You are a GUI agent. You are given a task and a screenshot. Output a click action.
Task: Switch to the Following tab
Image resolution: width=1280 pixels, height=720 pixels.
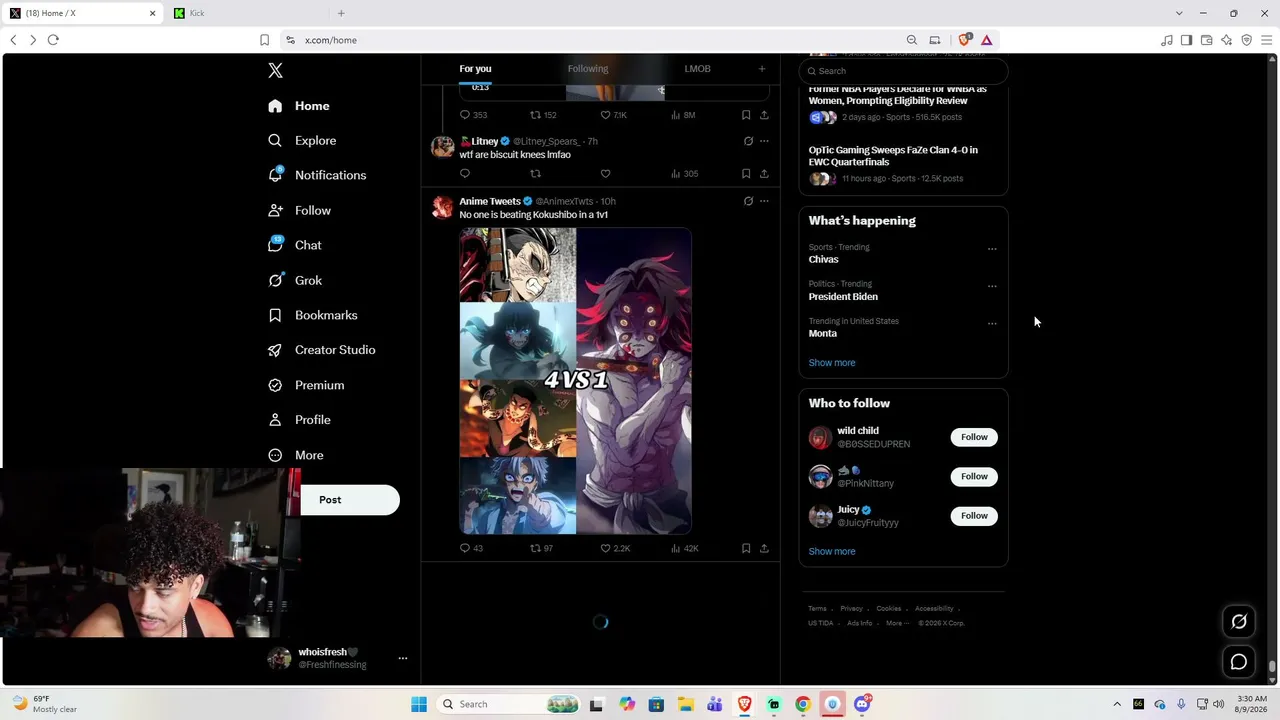click(x=588, y=69)
